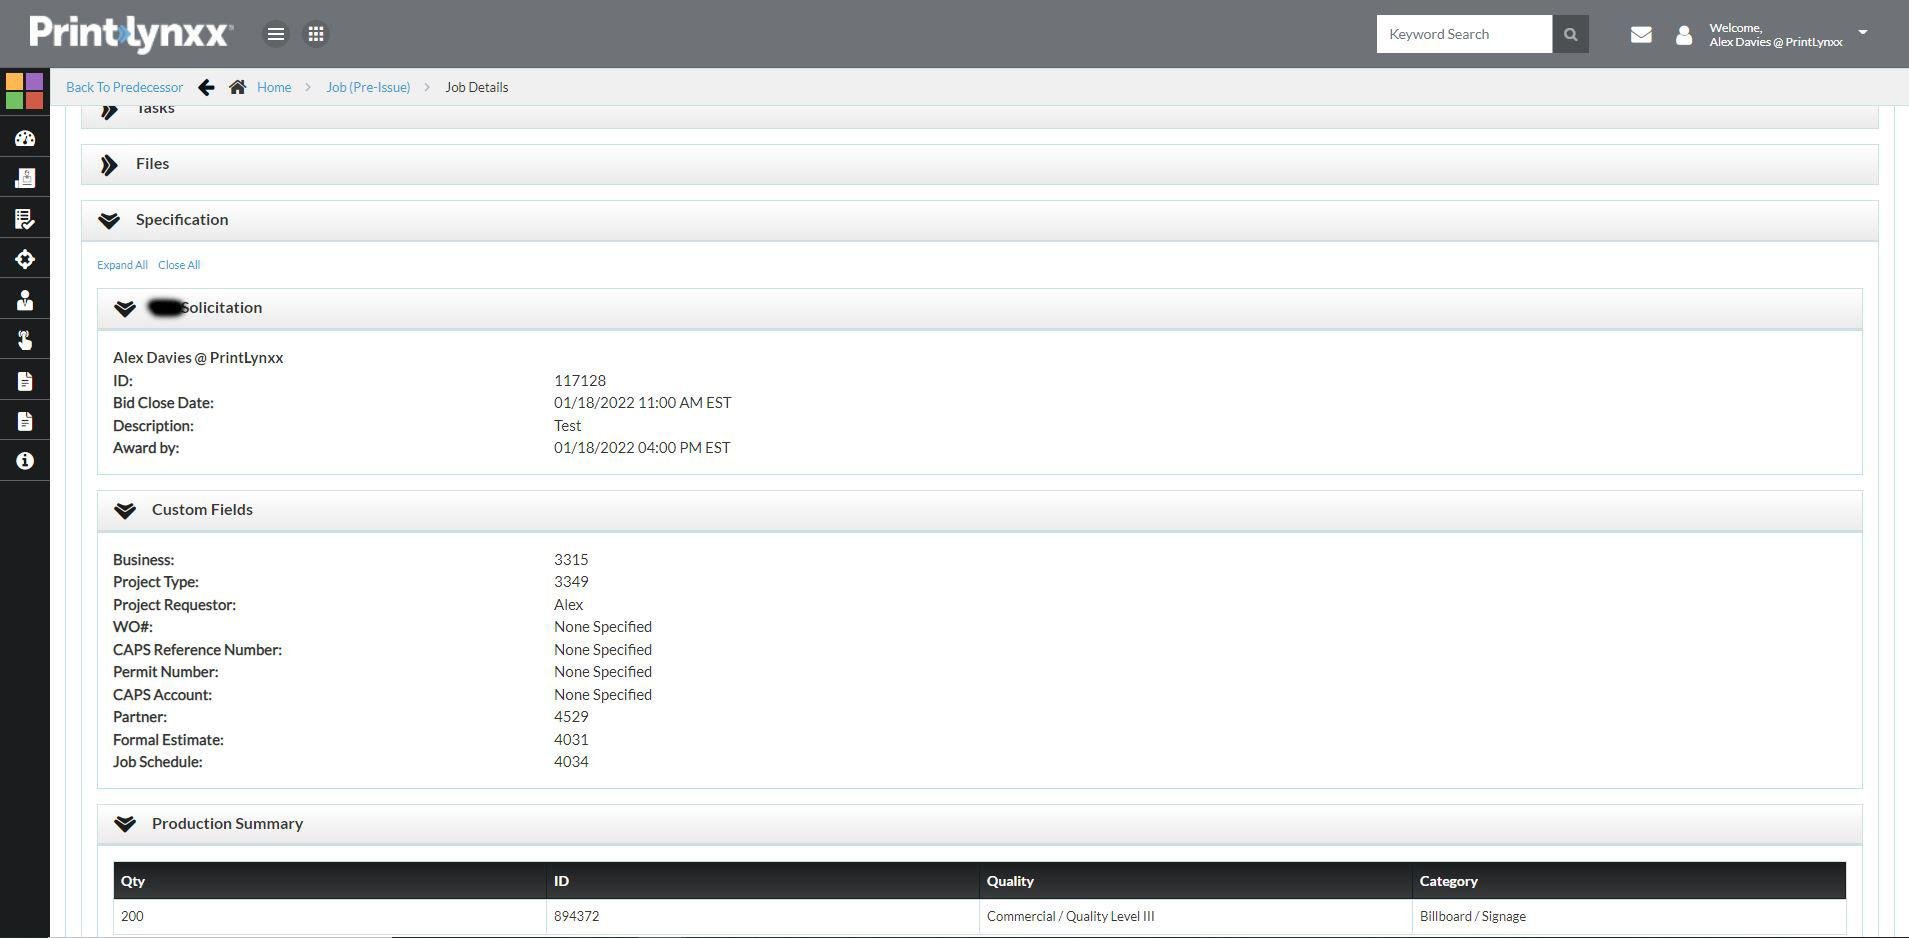Click the home icon in breadcrumb

pos(237,87)
